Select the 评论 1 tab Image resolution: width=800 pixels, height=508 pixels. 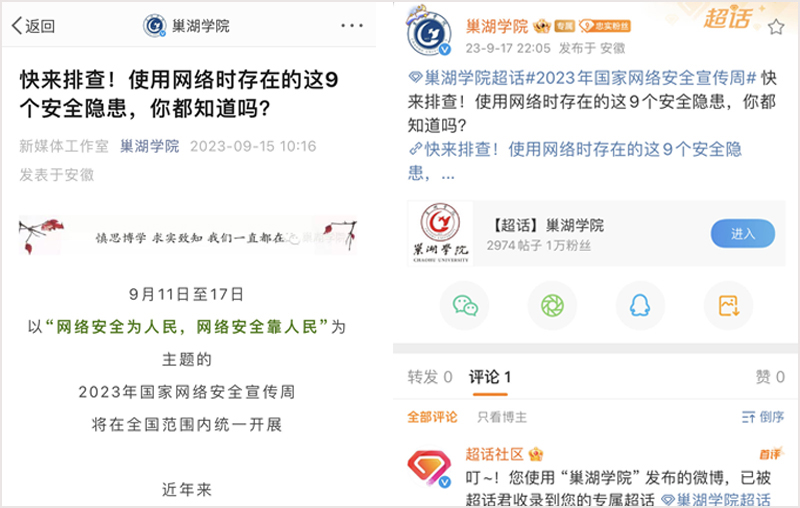click(x=490, y=377)
